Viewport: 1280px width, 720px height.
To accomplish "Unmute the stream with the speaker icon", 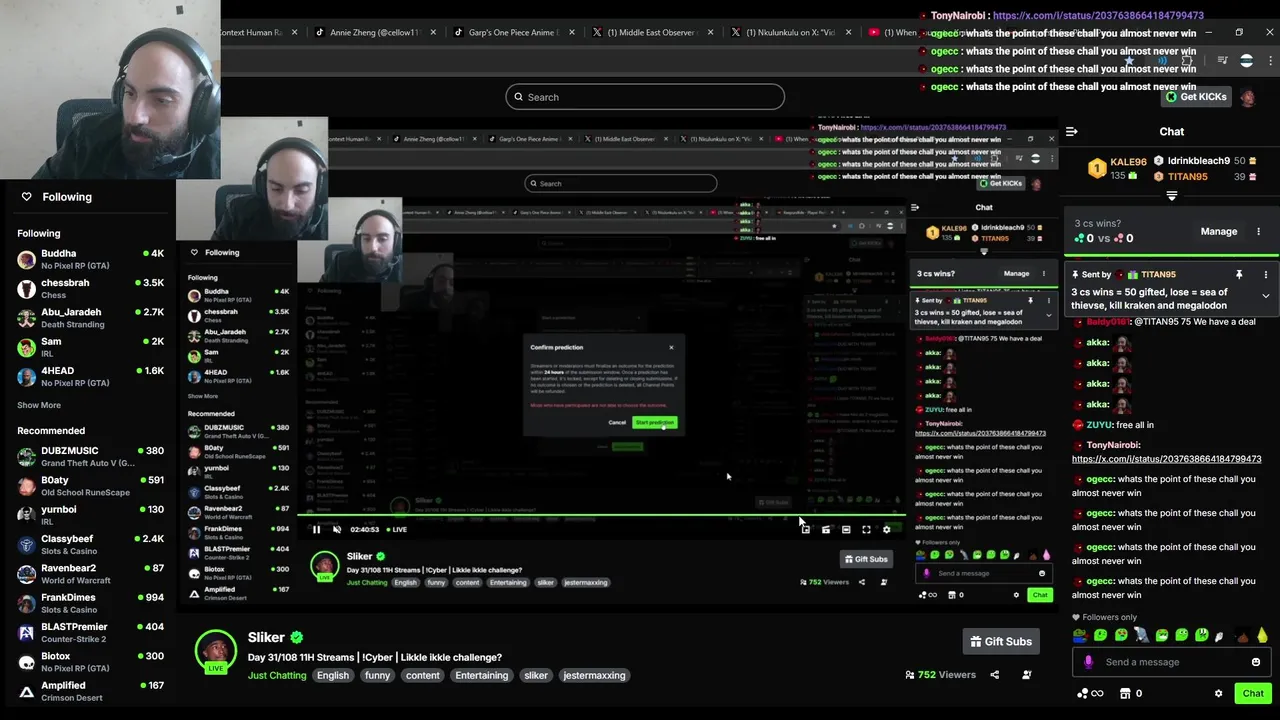I will [x=337, y=529].
